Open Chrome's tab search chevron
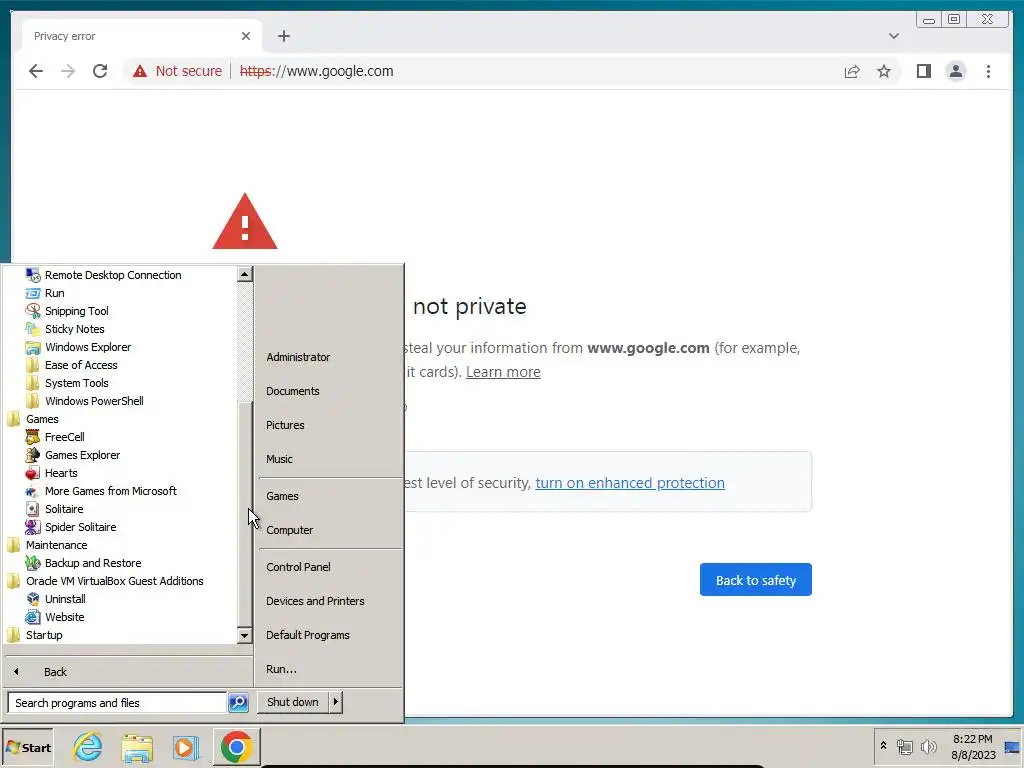 click(894, 36)
